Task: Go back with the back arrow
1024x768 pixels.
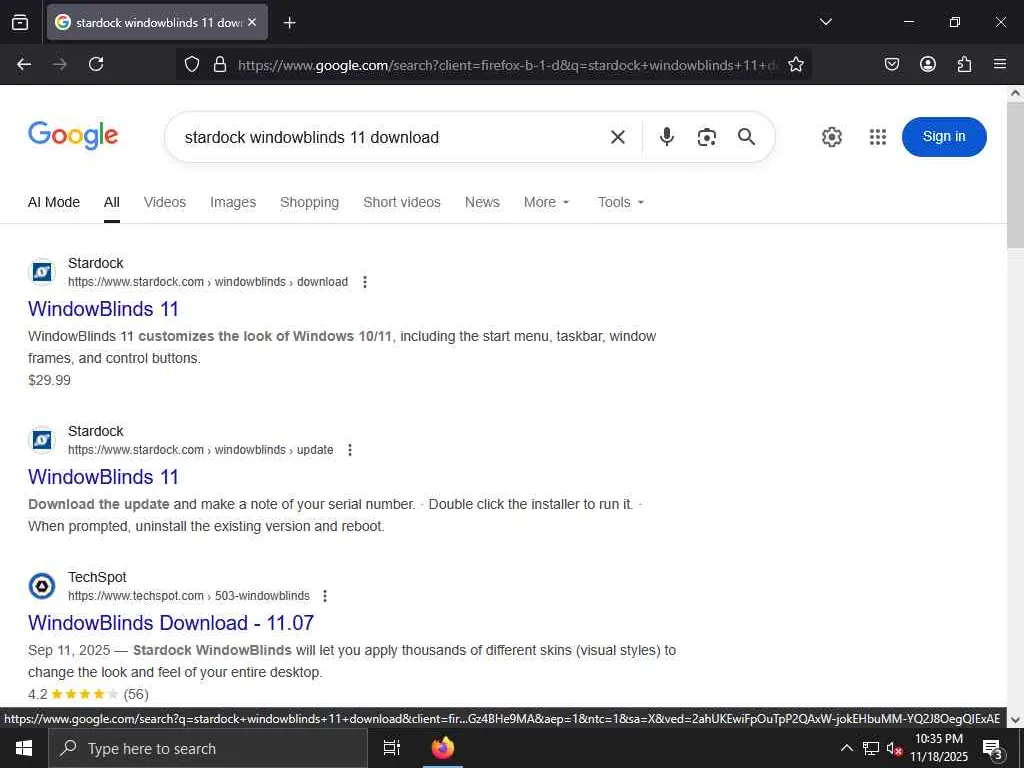Action: [24, 64]
